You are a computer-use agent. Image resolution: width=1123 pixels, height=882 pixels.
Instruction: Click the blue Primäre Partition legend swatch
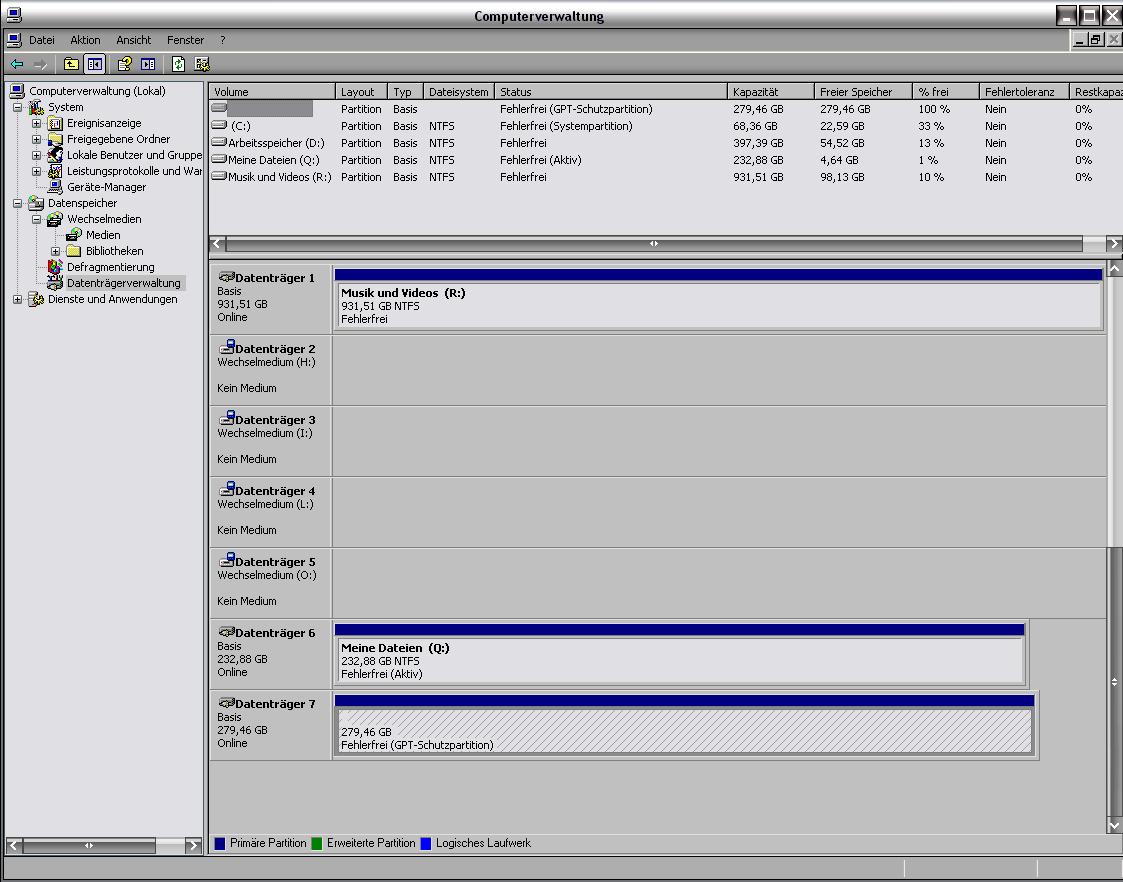(x=220, y=843)
